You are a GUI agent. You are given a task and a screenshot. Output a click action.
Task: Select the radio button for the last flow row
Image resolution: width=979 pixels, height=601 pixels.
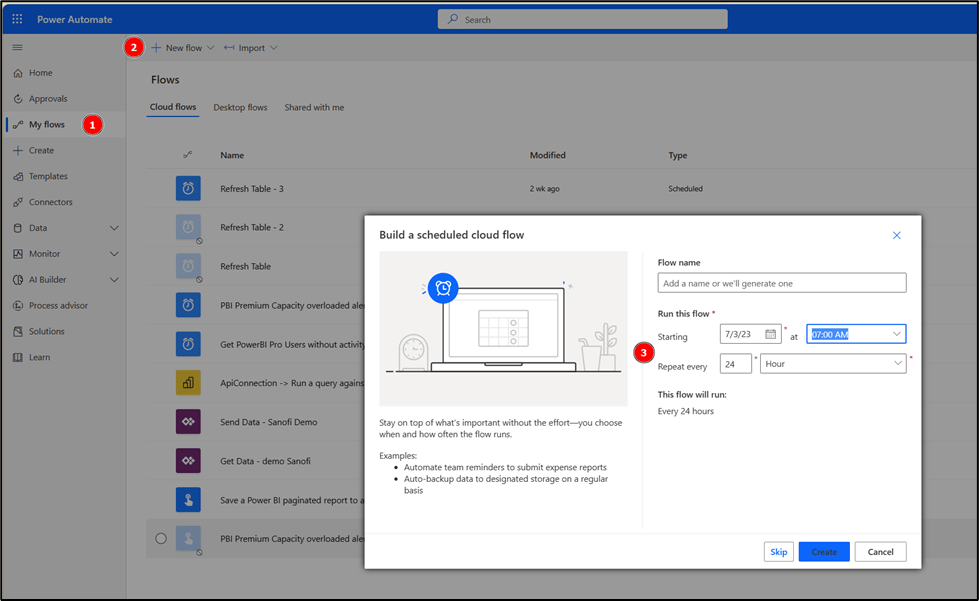[161, 538]
